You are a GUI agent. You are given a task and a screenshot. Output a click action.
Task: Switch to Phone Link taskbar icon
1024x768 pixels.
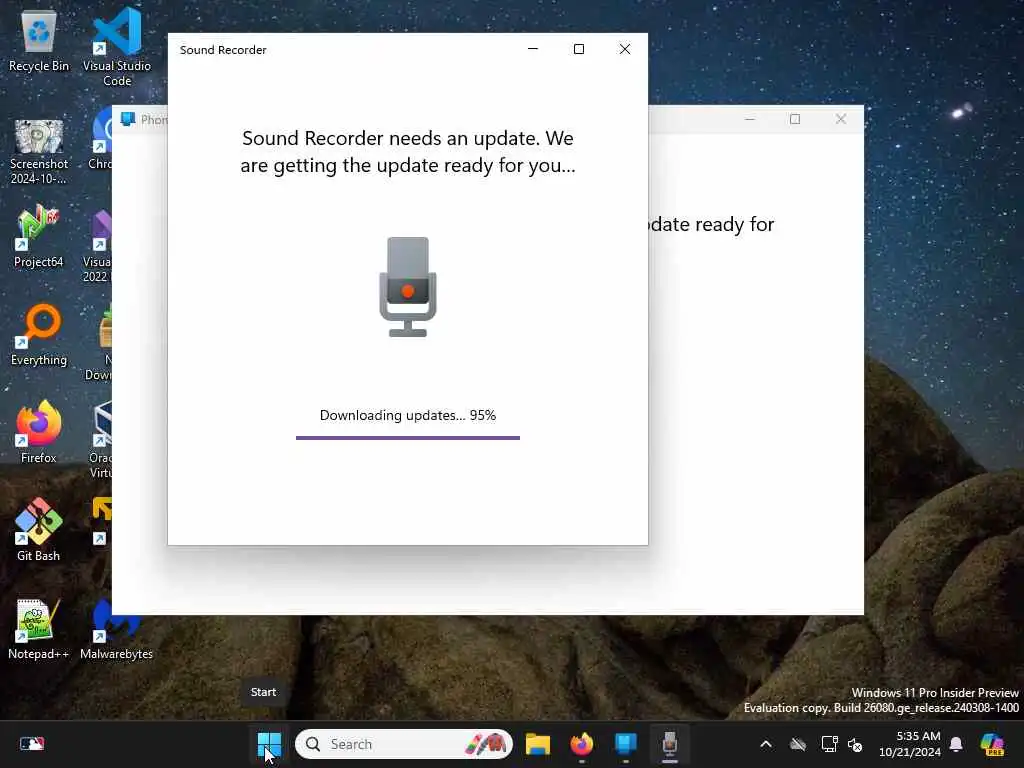(x=626, y=744)
